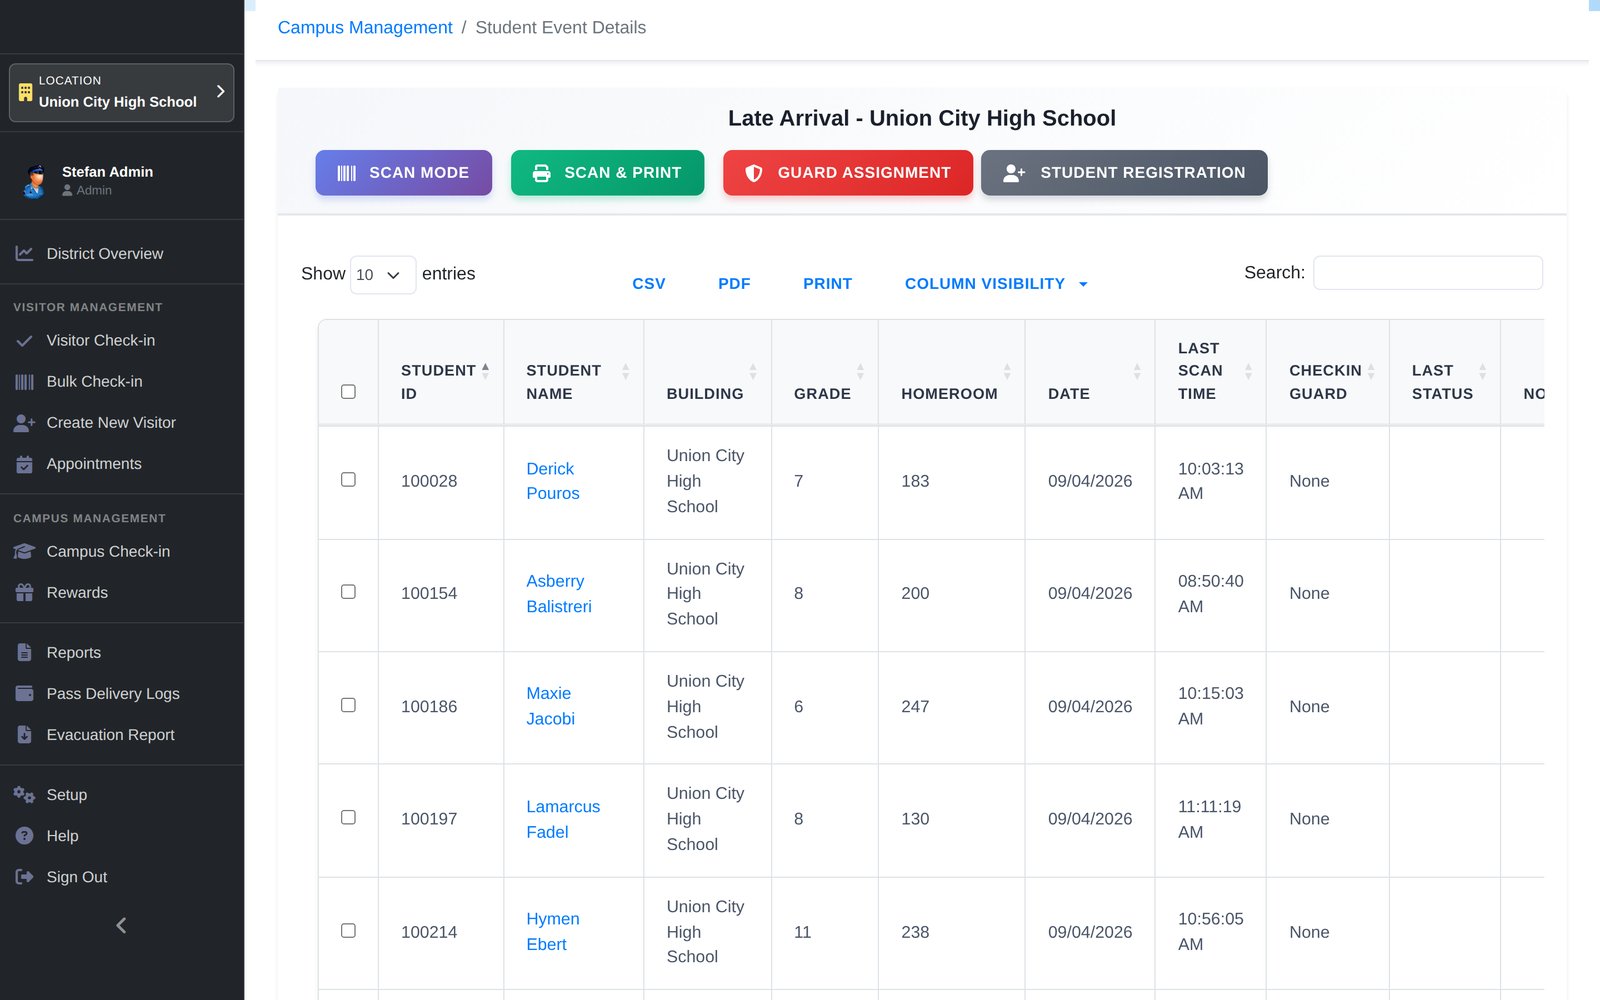Click the Print table option
The height and width of the screenshot is (1000, 1600).
pyautogui.click(x=828, y=284)
